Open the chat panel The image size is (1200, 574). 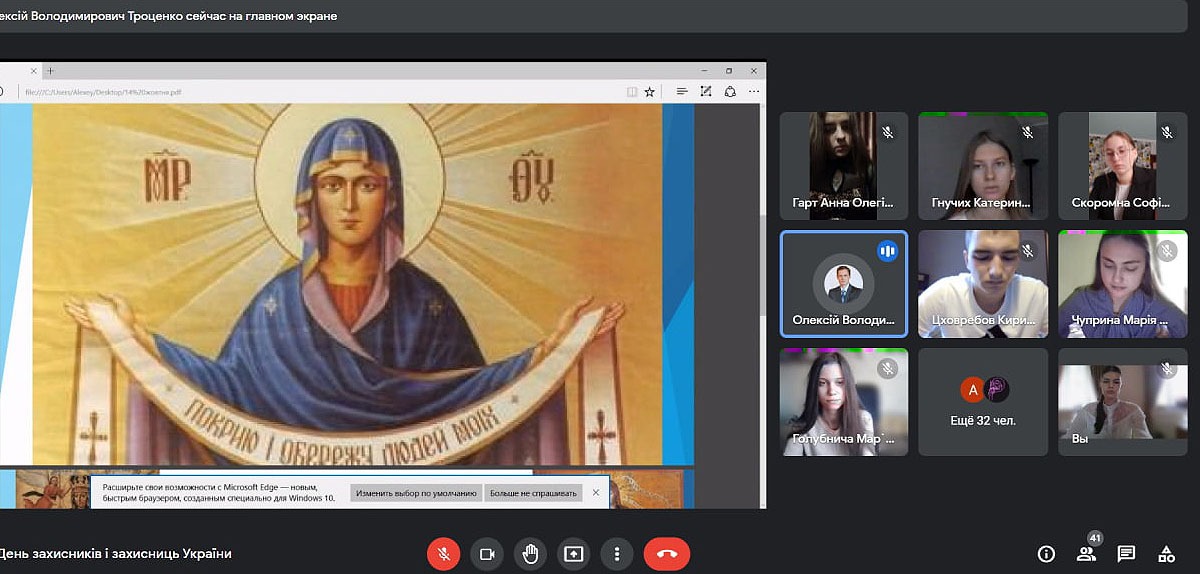click(x=1126, y=553)
